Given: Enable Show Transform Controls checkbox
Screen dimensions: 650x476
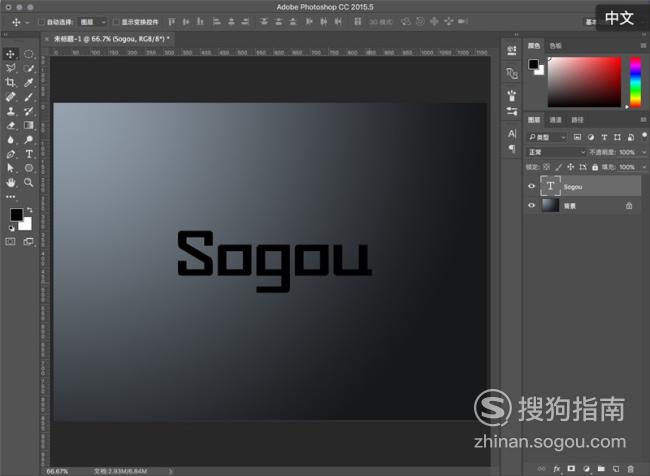Looking at the screenshot, I should [x=116, y=22].
